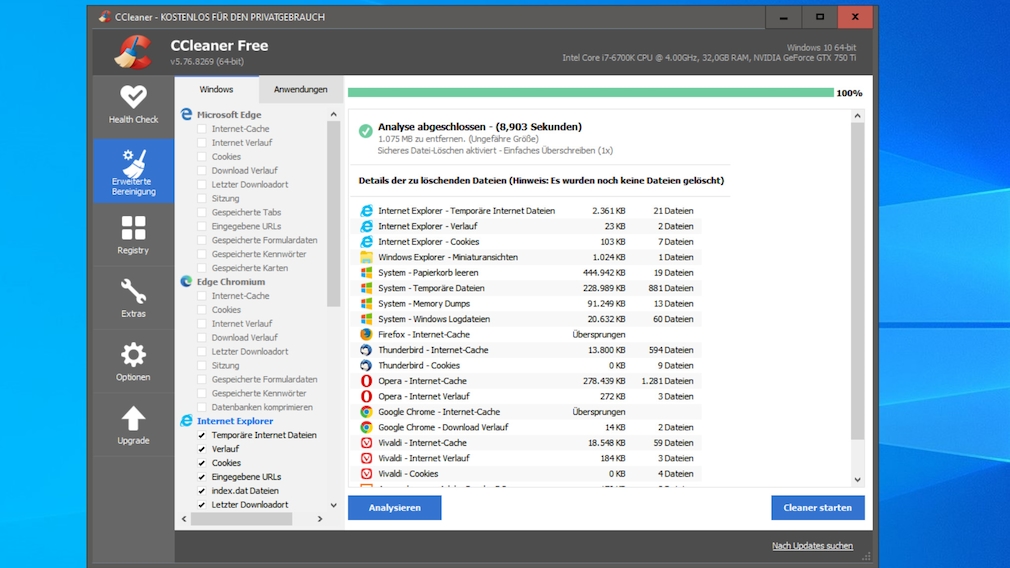Click the green analysis progress bar
The height and width of the screenshot is (568, 1010).
click(591, 93)
